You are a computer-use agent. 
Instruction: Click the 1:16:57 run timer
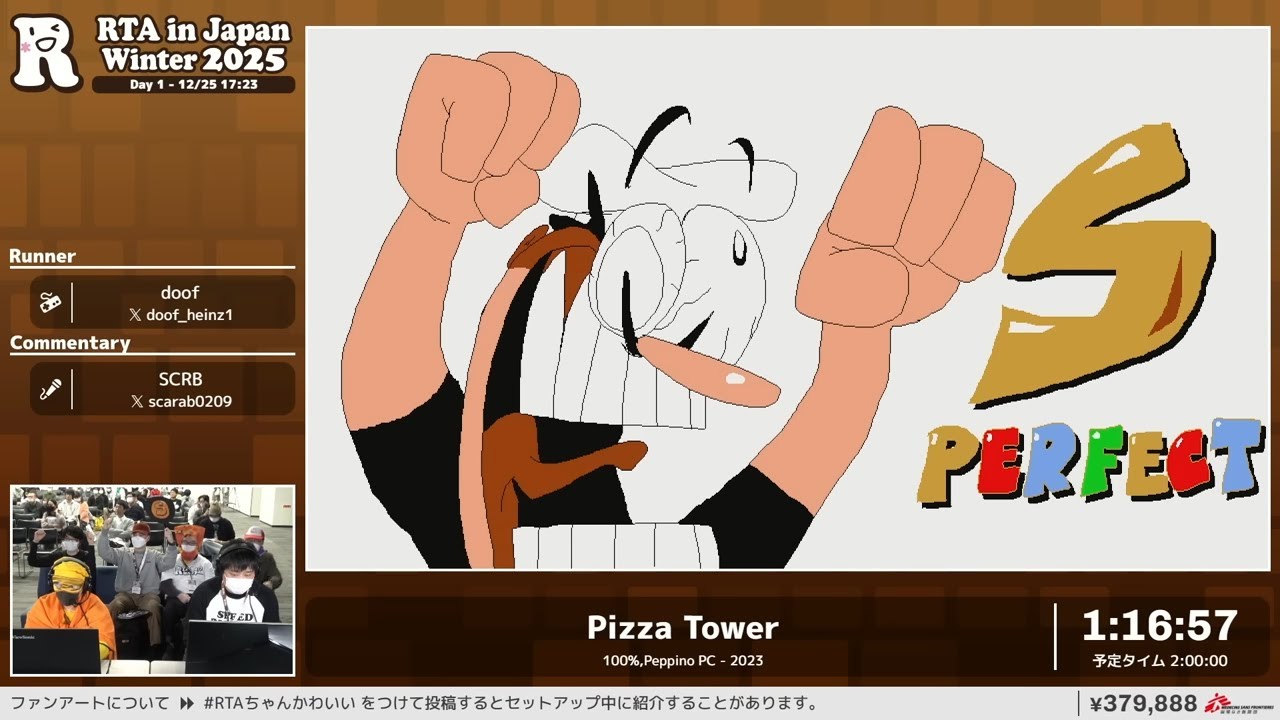(x=1160, y=626)
